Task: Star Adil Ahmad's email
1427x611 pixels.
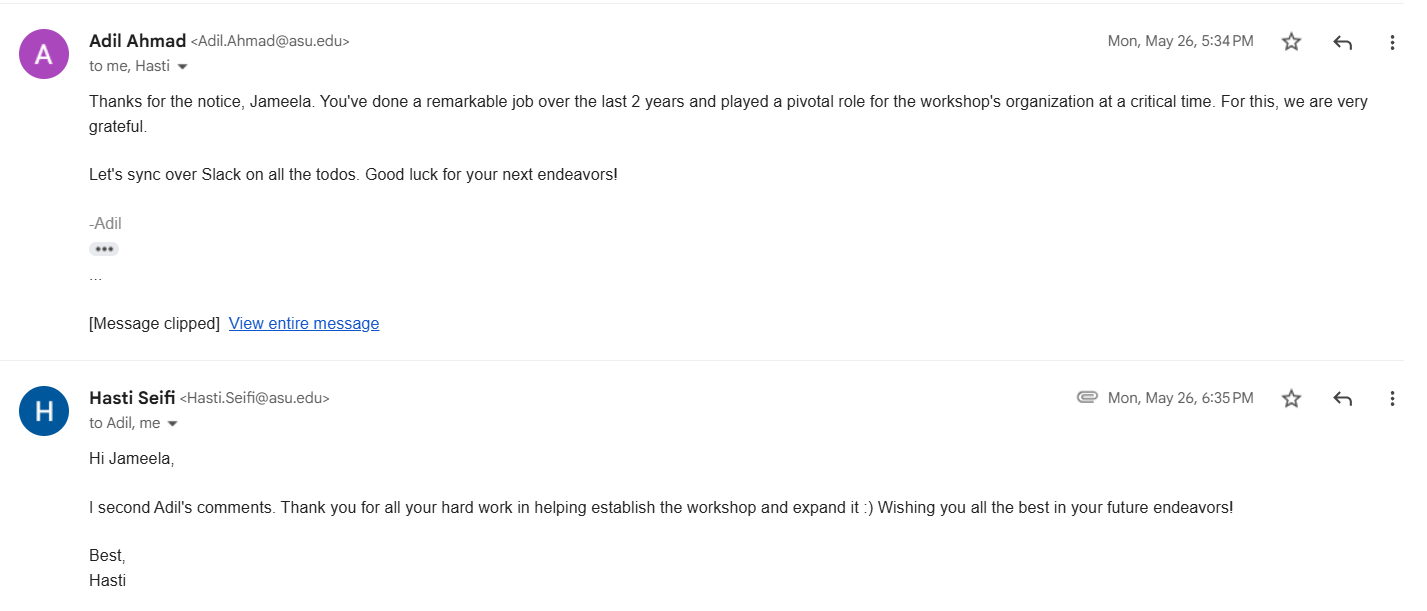Action: 1291,42
